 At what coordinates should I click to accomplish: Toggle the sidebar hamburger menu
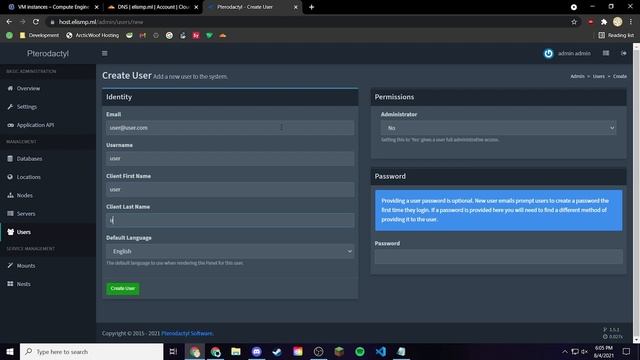coord(104,53)
